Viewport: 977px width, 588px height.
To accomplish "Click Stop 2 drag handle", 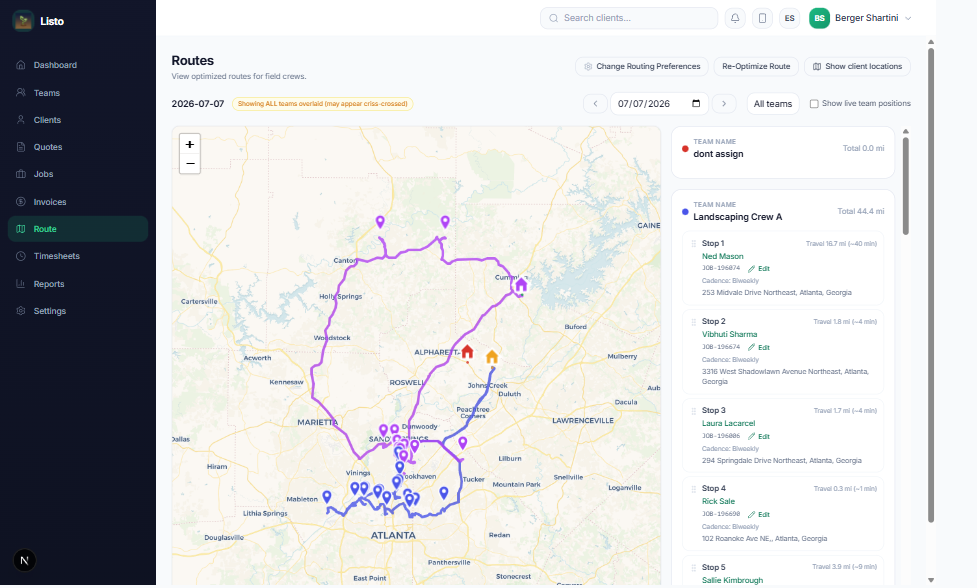I will tap(693, 322).
